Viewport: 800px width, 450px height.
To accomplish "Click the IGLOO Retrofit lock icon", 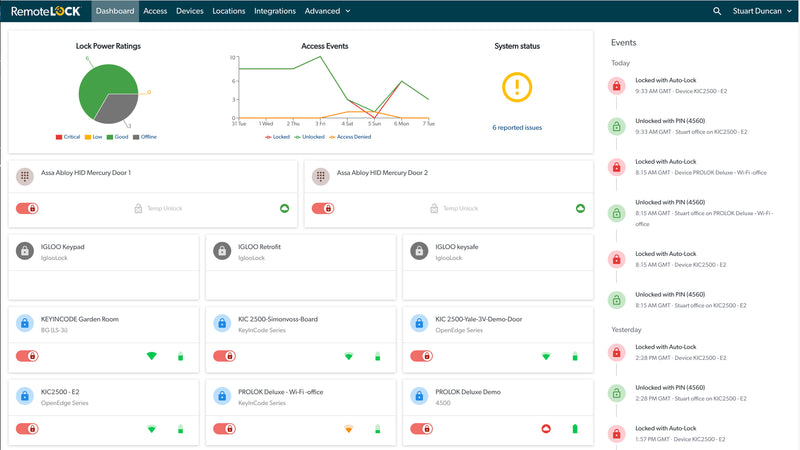I will click(x=222, y=251).
